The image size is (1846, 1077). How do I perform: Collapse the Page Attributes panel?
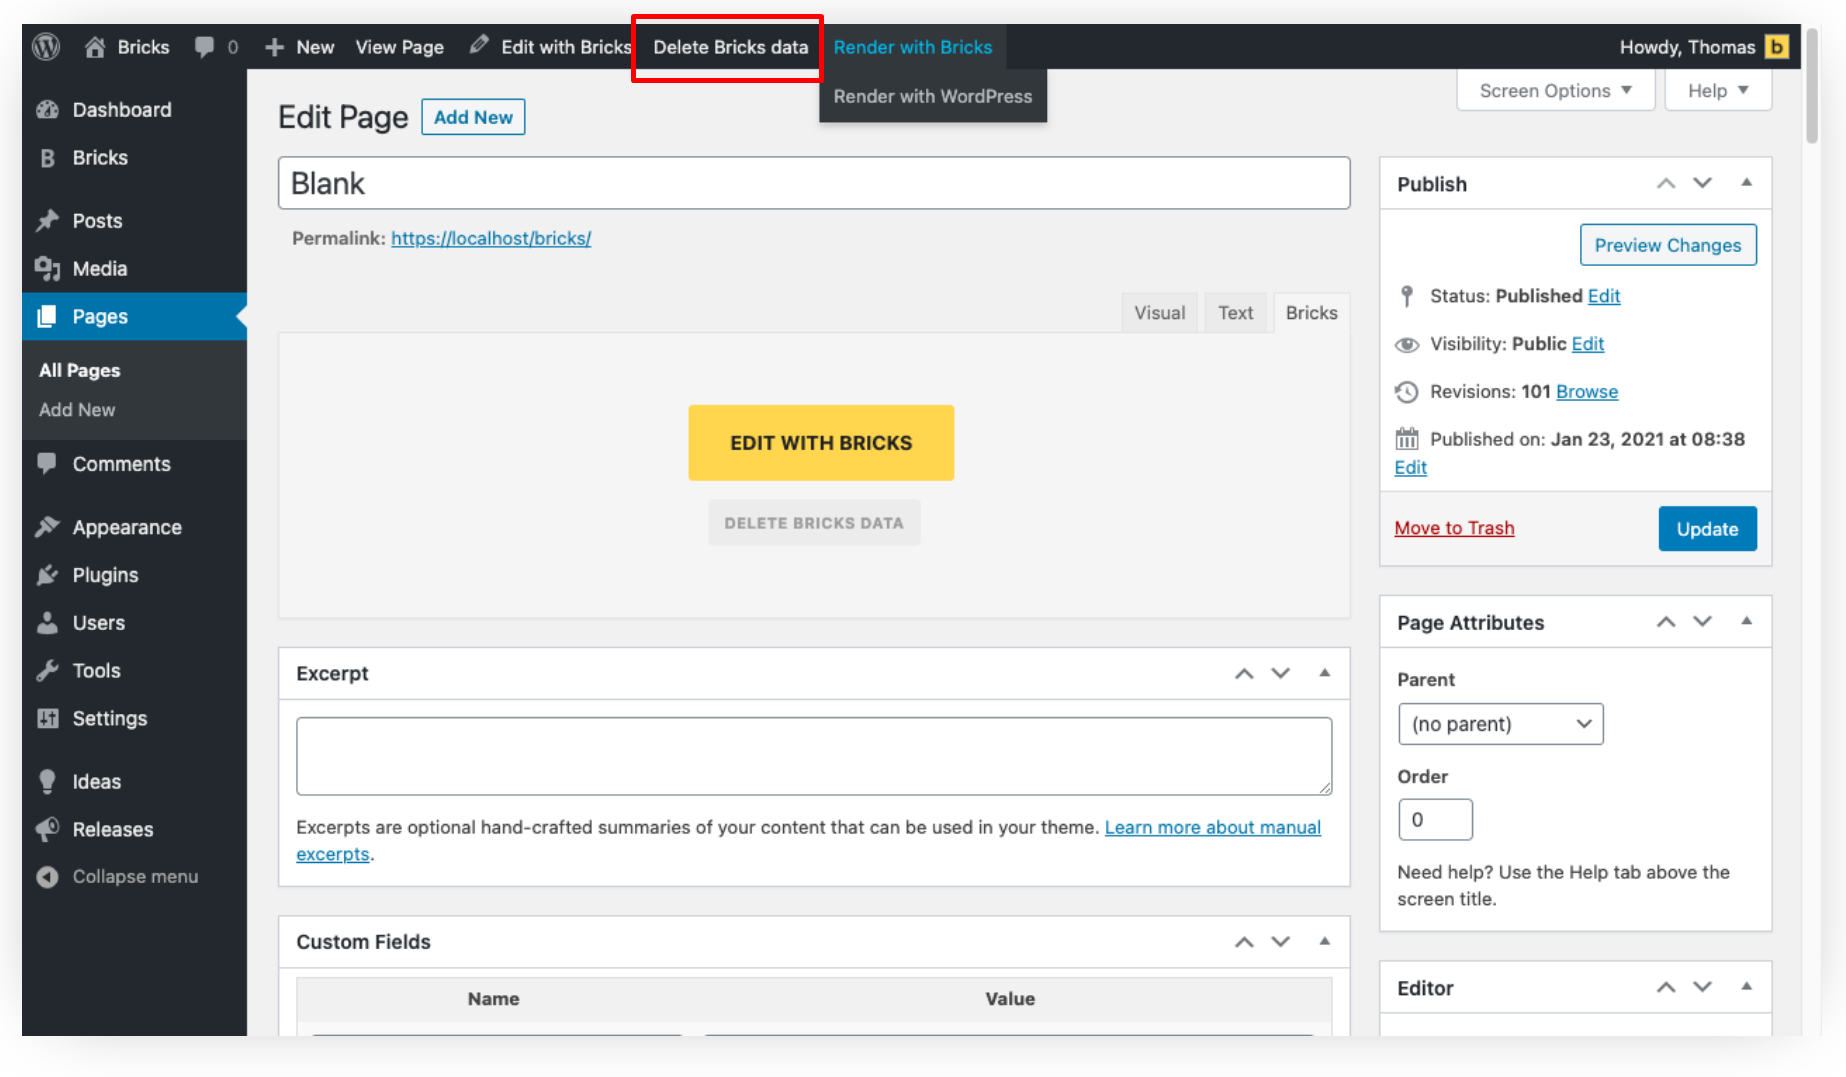point(1746,622)
